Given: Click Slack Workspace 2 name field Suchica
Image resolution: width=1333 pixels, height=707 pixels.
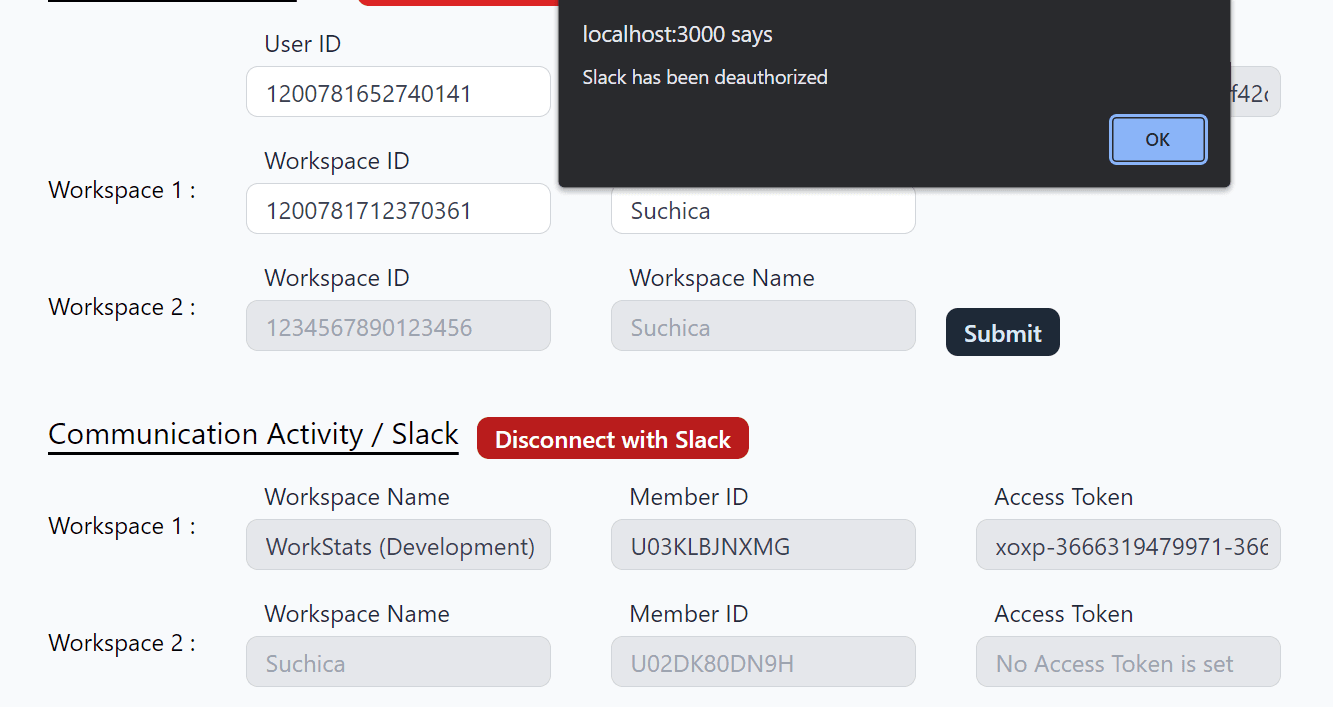Looking at the screenshot, I should coord(398,662).
